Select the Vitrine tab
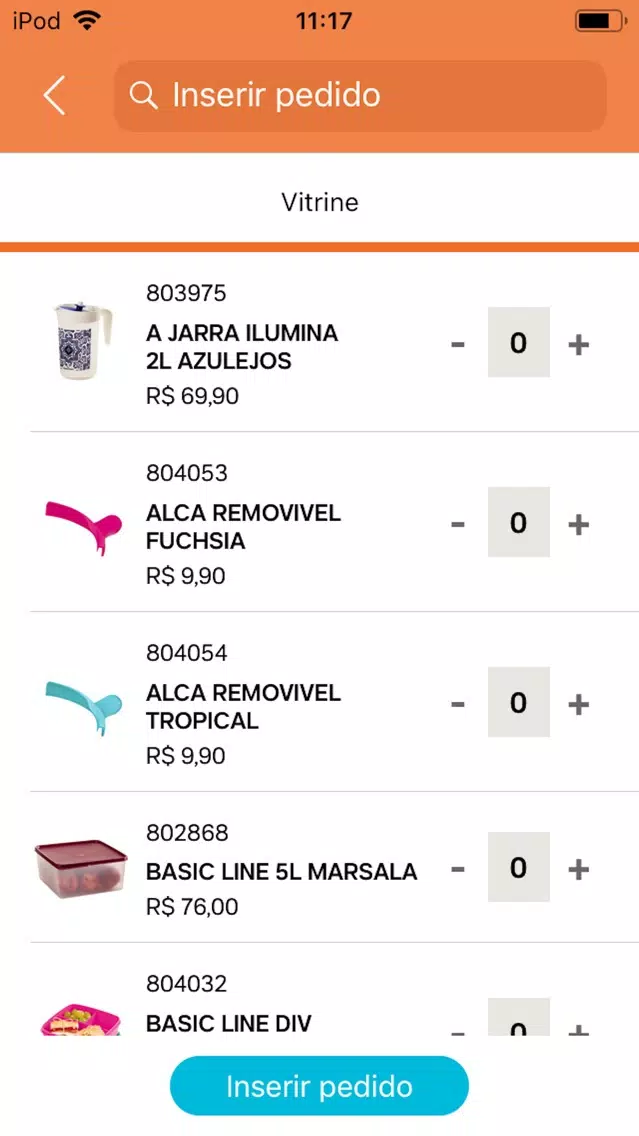Screen dimensions: 639x1136 pos(320,201)
